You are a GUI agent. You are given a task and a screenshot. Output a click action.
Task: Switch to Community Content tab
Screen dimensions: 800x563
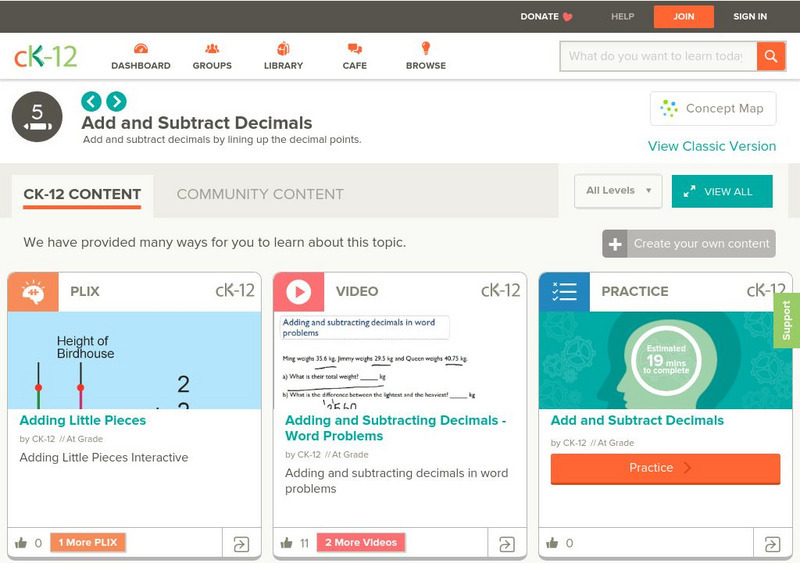[x=260, y=194]
